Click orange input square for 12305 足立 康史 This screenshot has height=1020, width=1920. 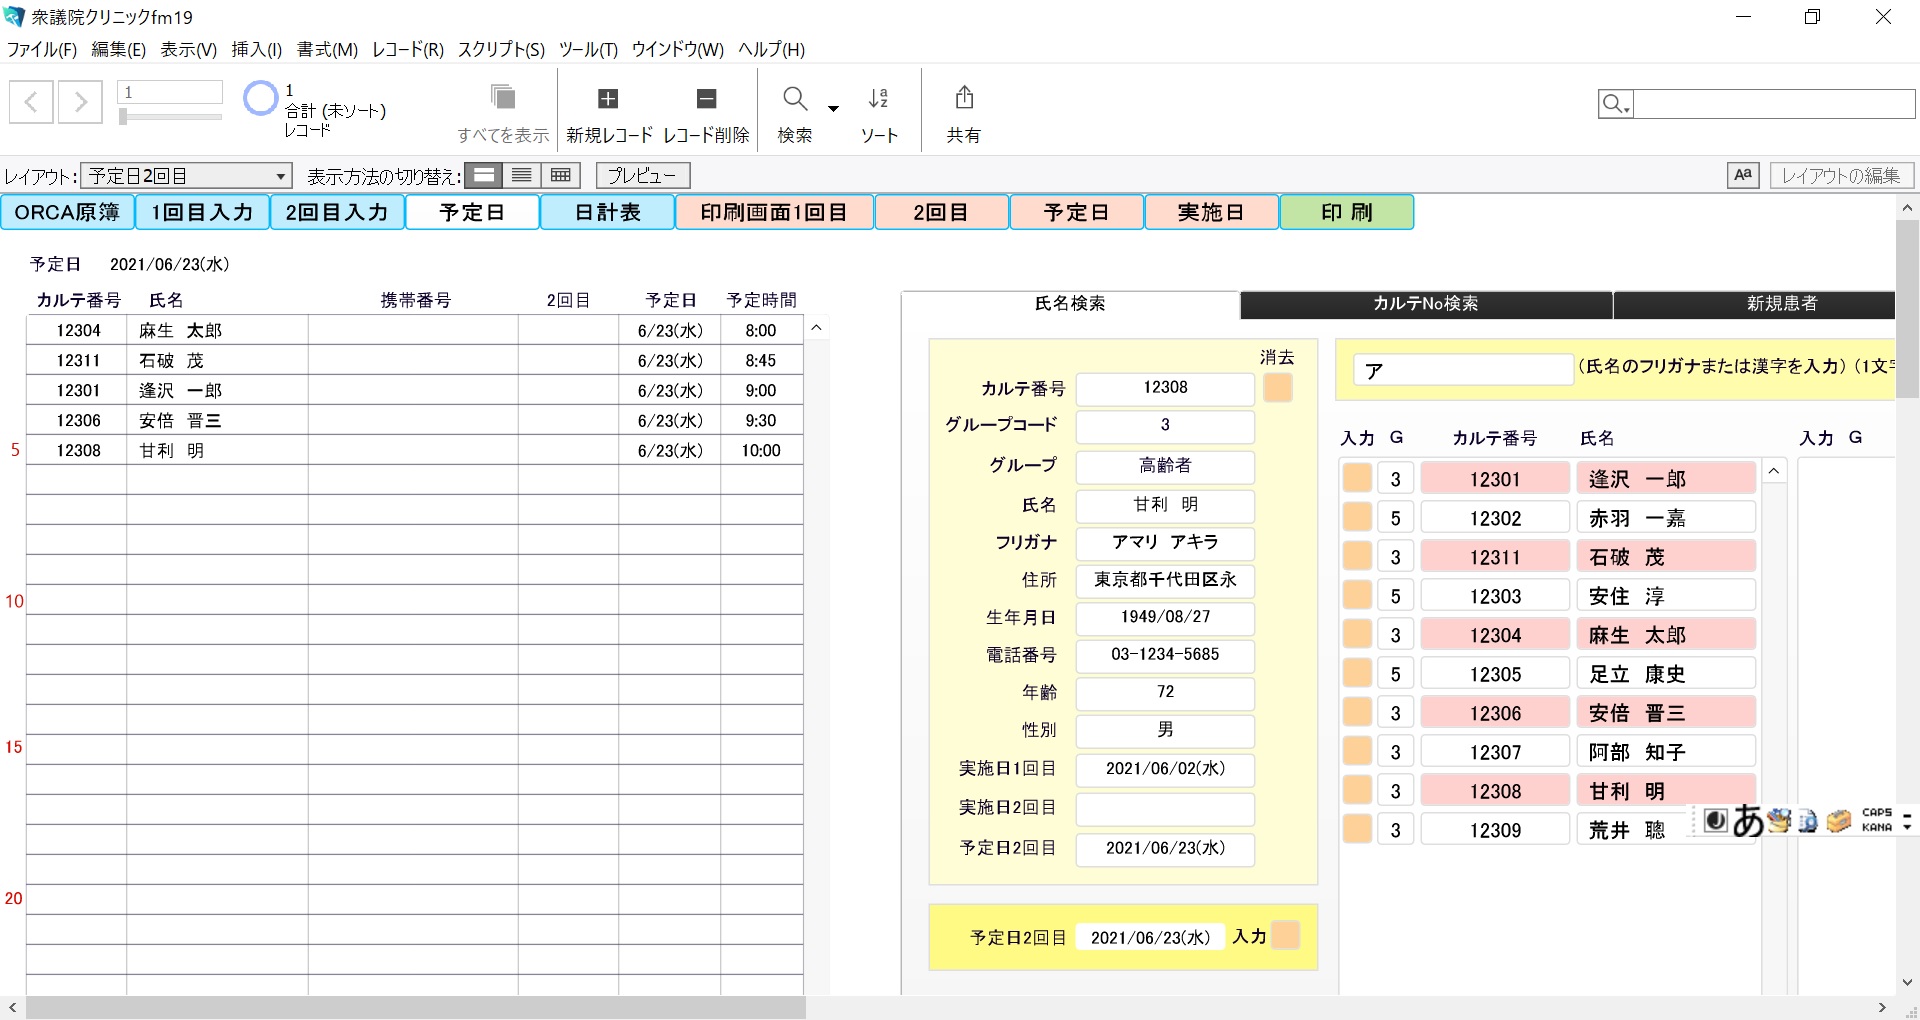1357,673
